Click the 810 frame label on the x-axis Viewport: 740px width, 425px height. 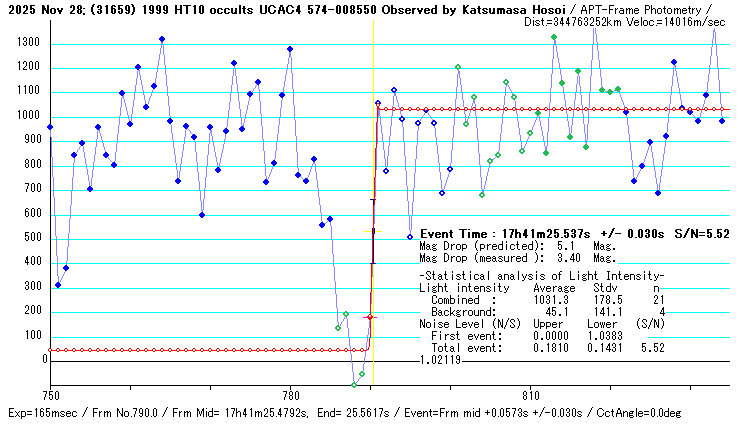(531, 396)
